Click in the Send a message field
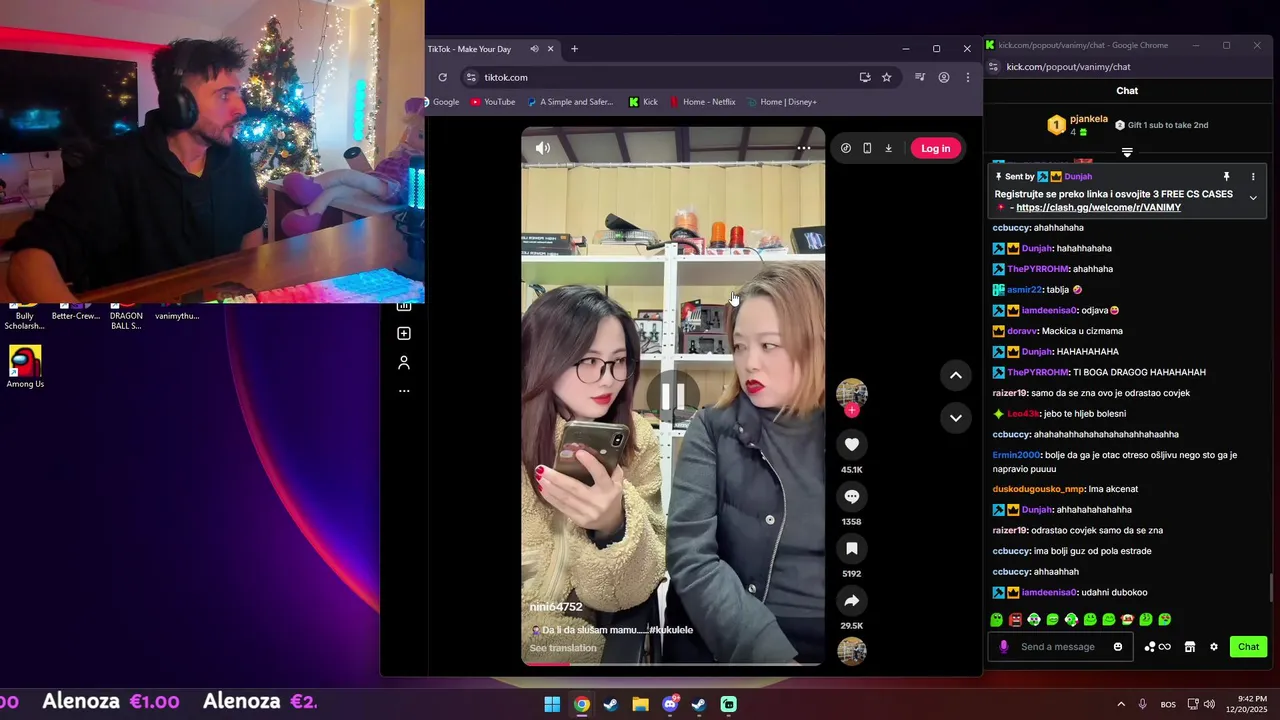The width and height of the screenshot is (1280, 720). [1060, 647]
